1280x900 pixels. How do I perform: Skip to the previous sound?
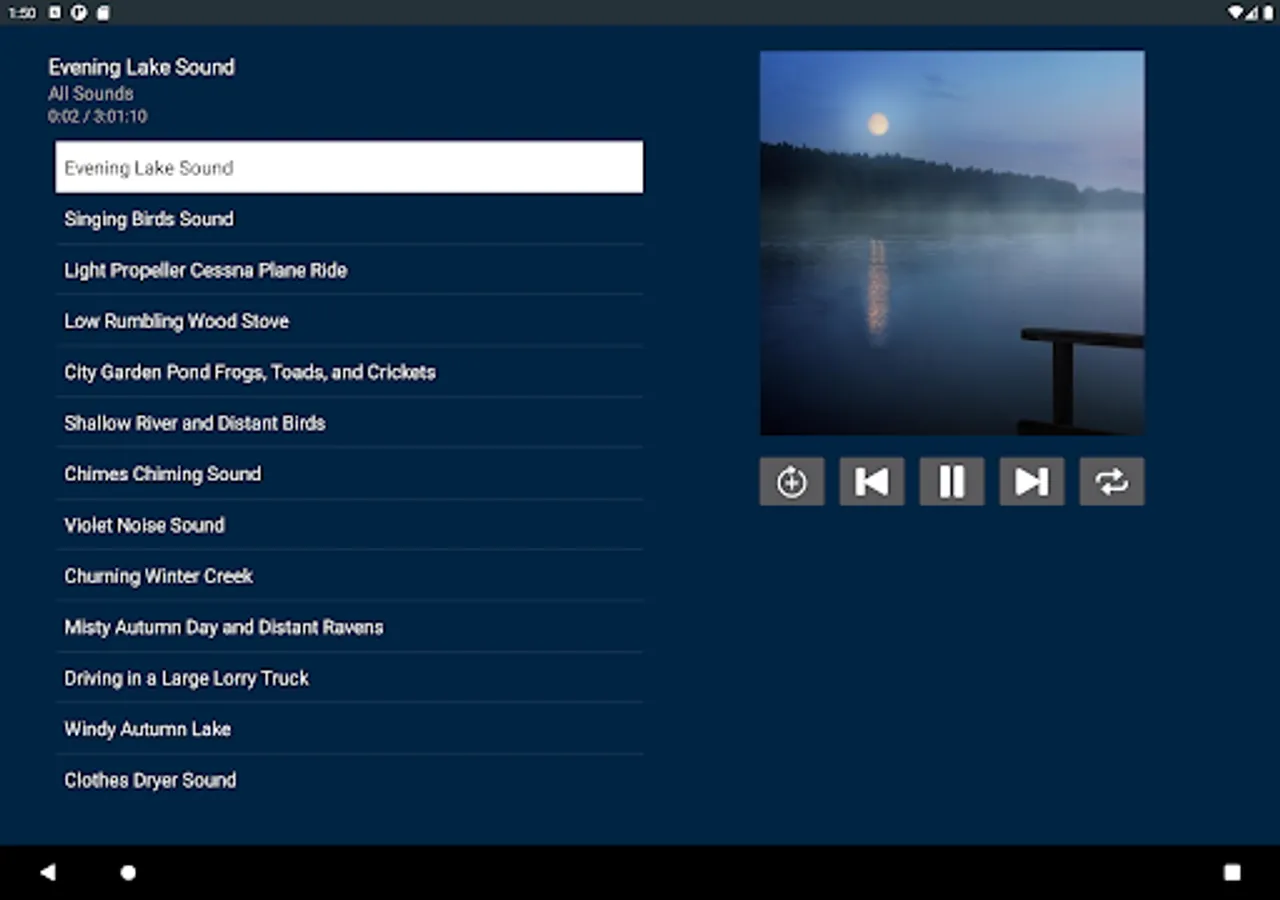coord(871,481)
